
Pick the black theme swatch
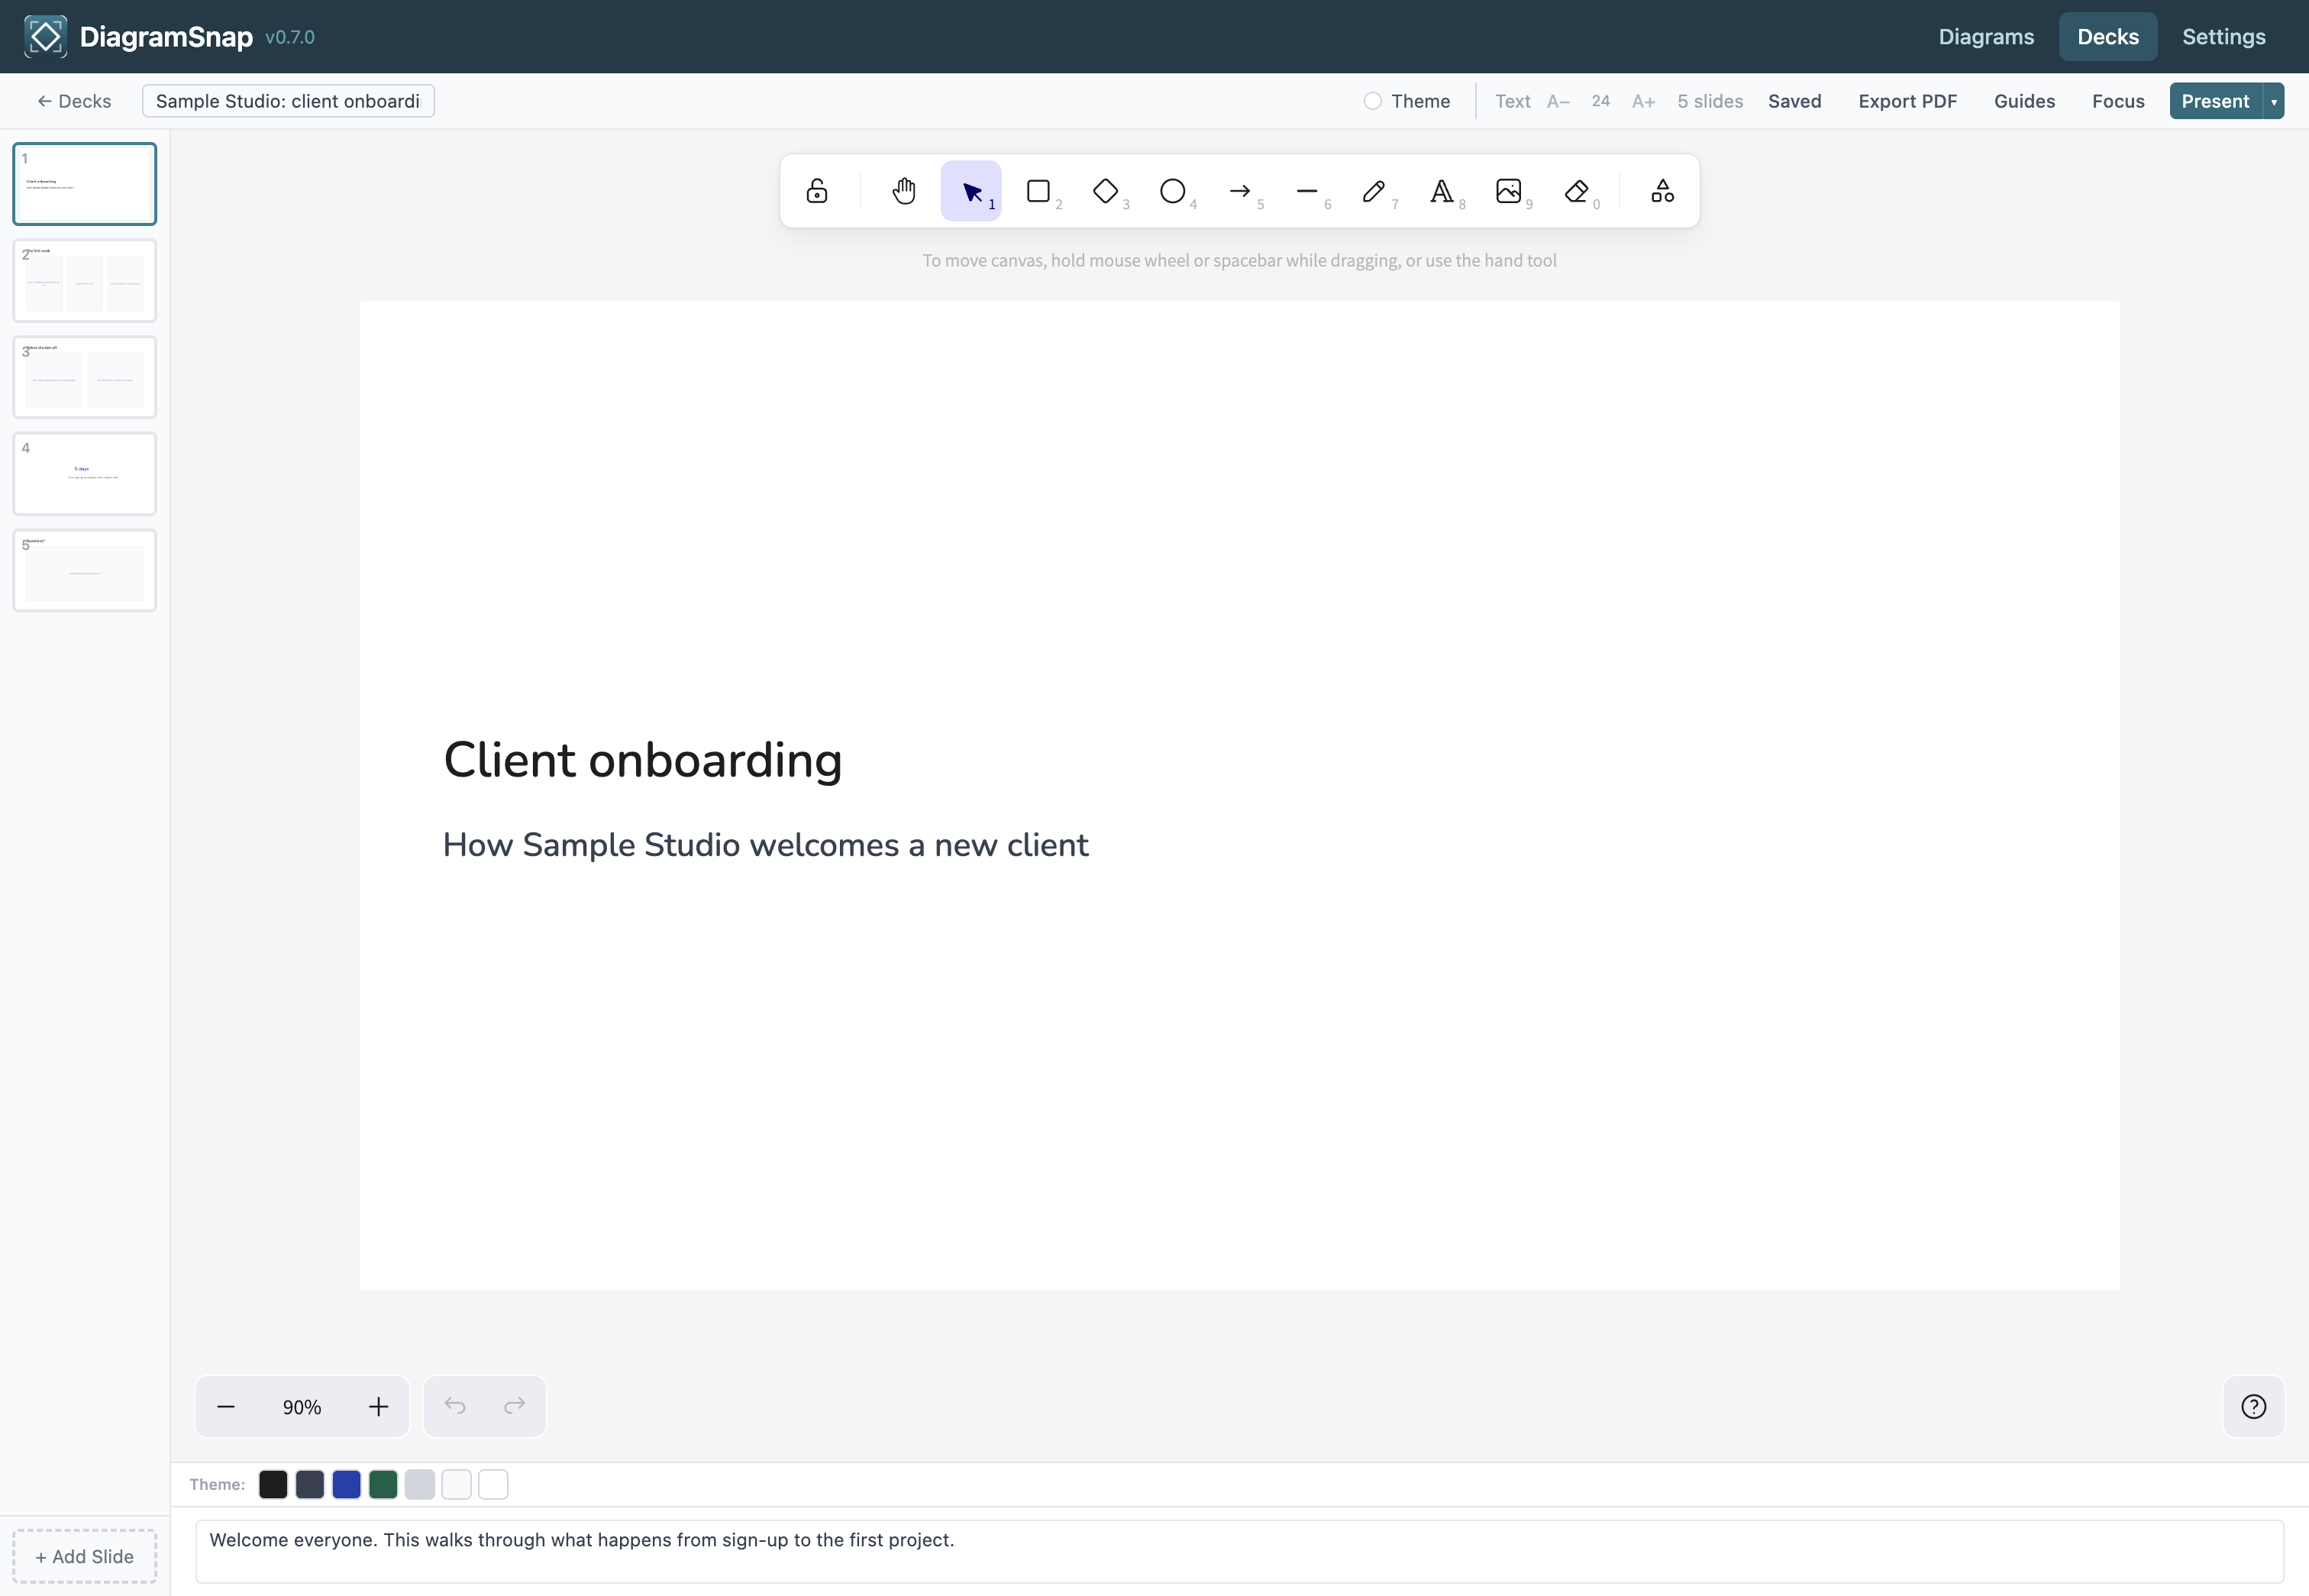click(273, 1484)
